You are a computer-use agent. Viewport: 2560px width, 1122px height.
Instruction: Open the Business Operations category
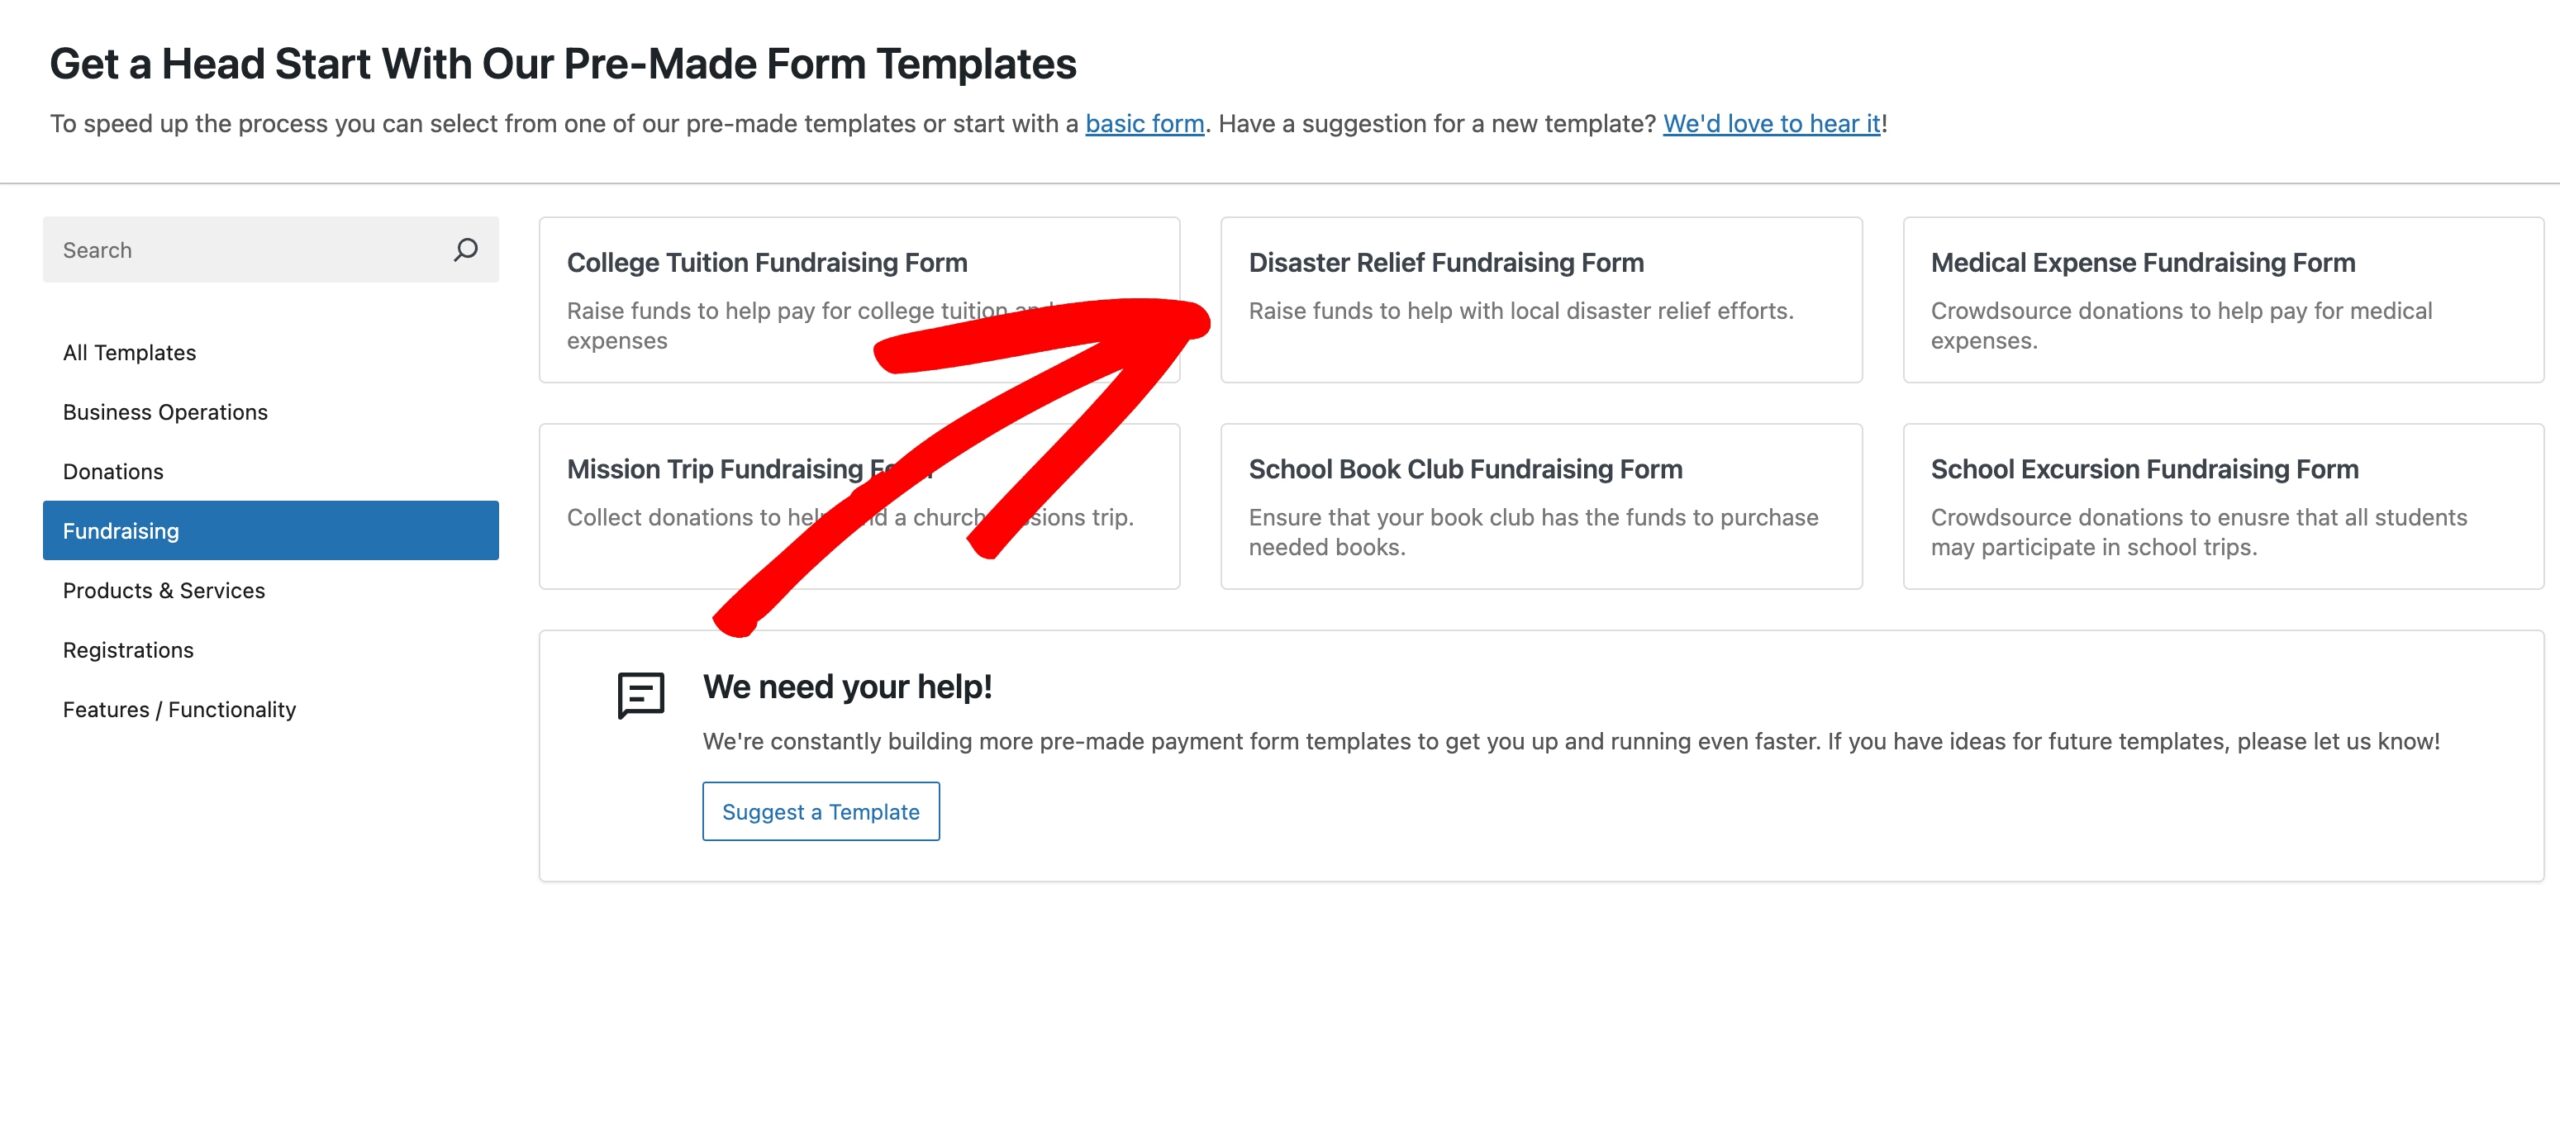pos(165,411)
